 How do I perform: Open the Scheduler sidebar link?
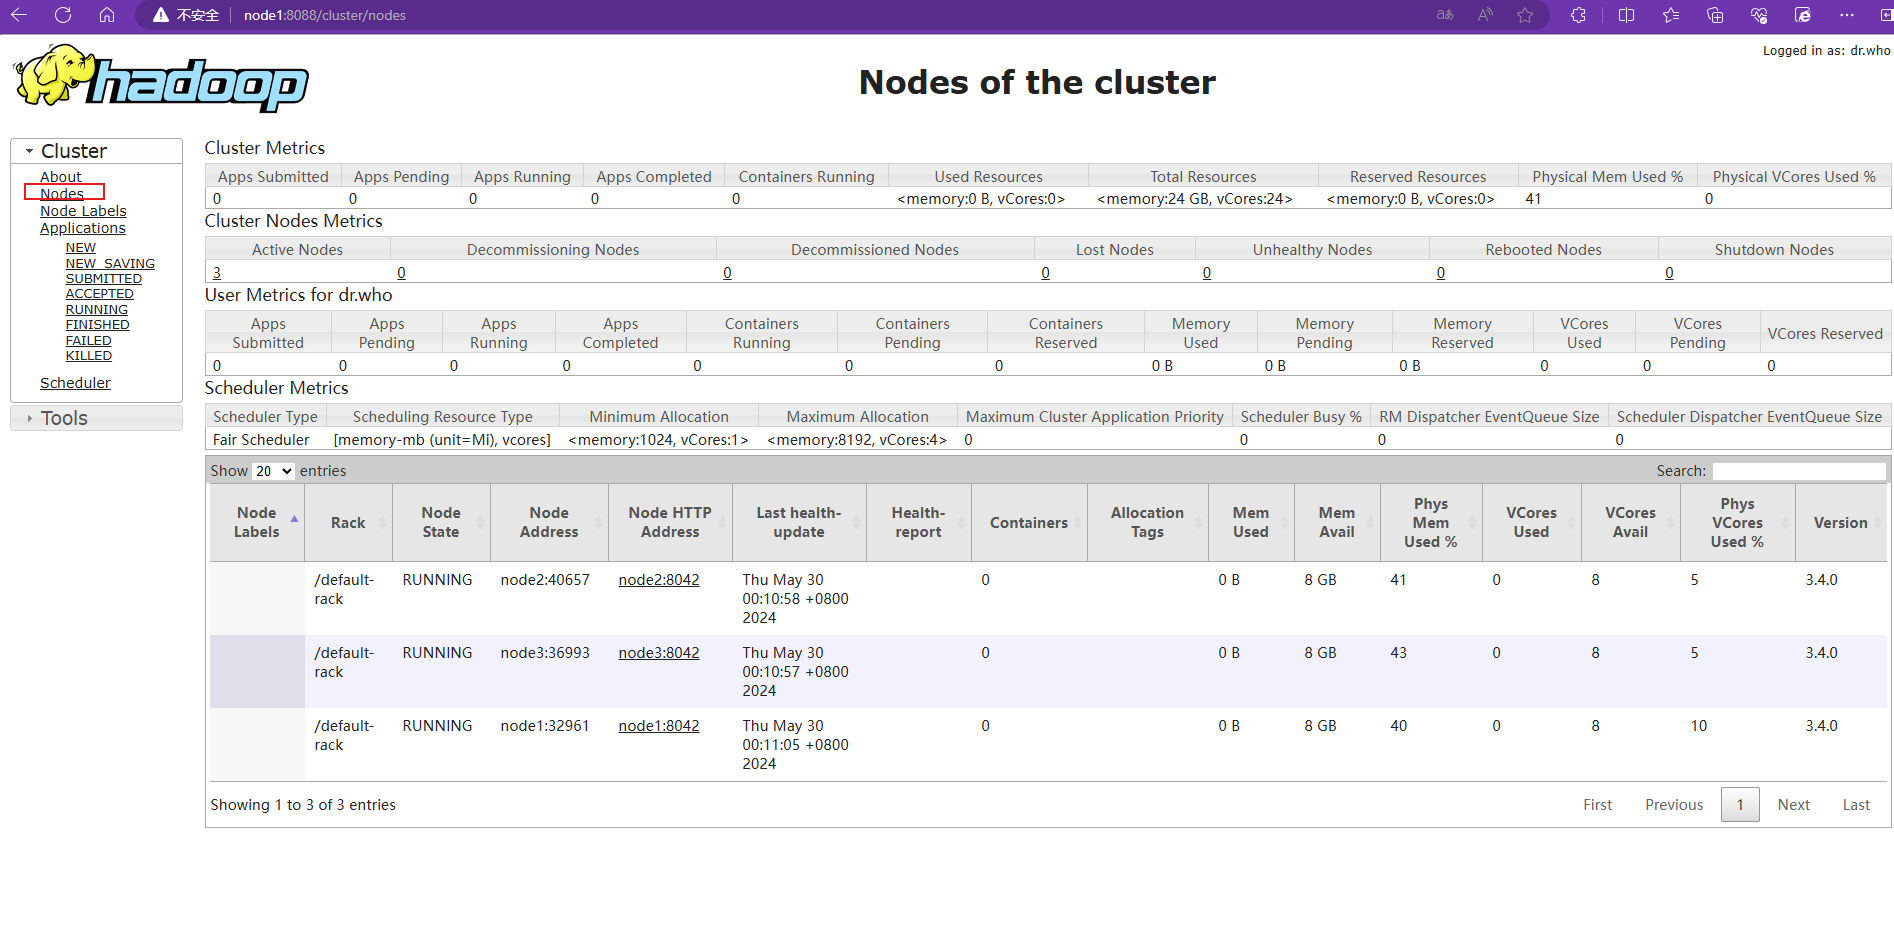coord(75,383)
